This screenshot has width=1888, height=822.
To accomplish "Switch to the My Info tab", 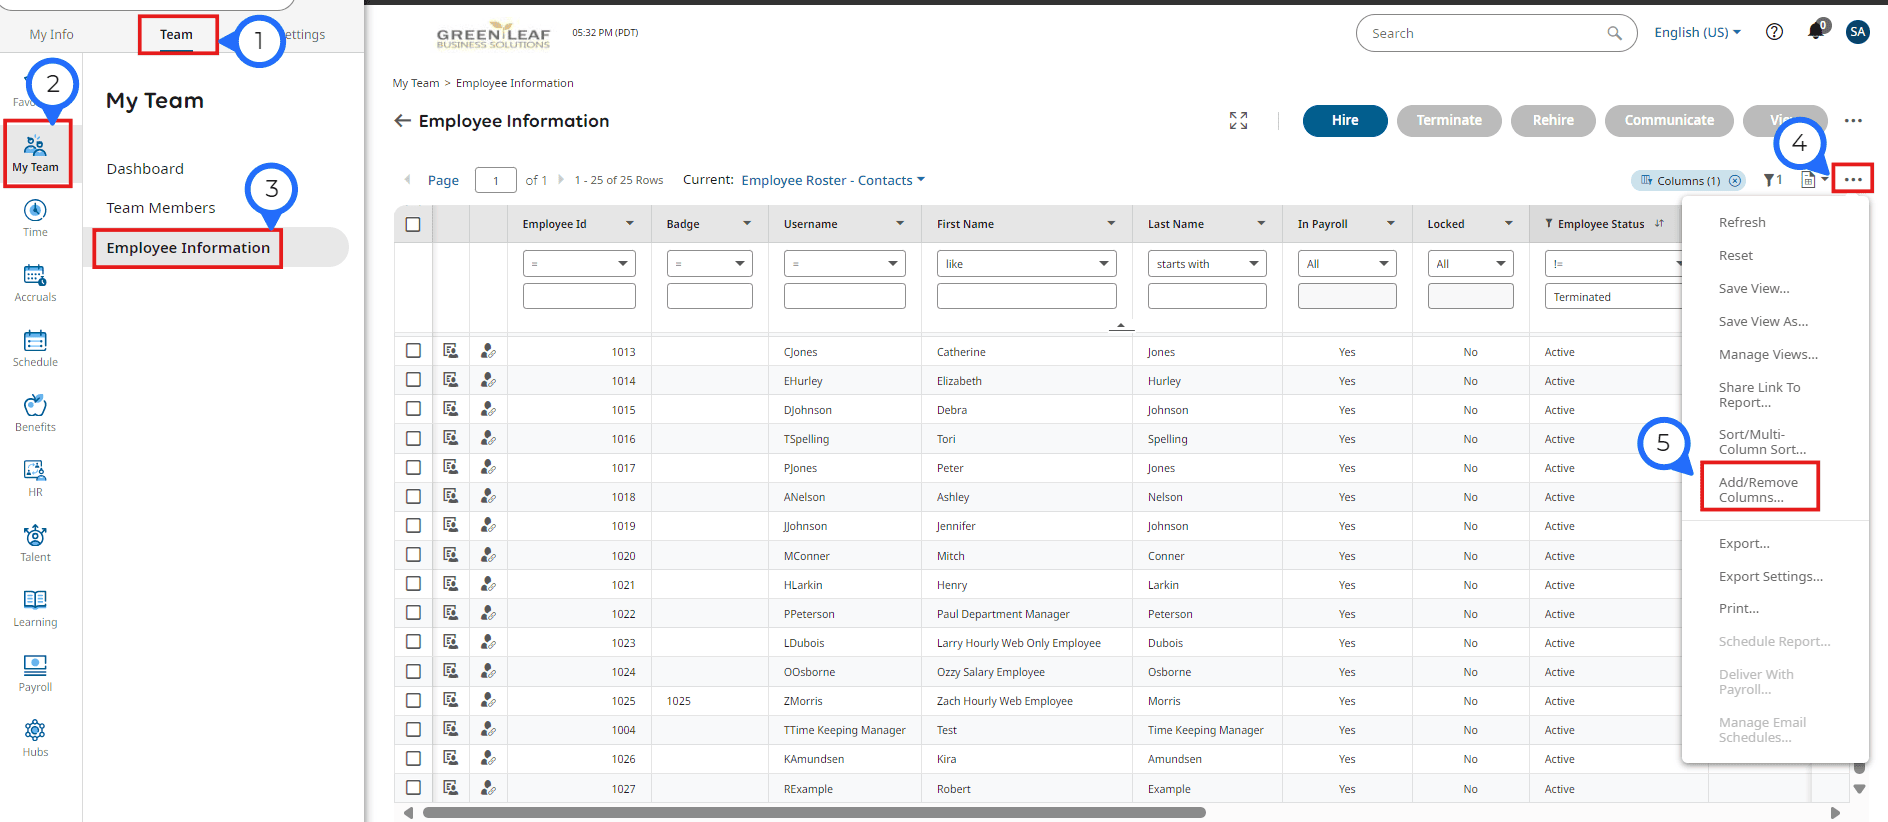I will (x=51, y=35).
